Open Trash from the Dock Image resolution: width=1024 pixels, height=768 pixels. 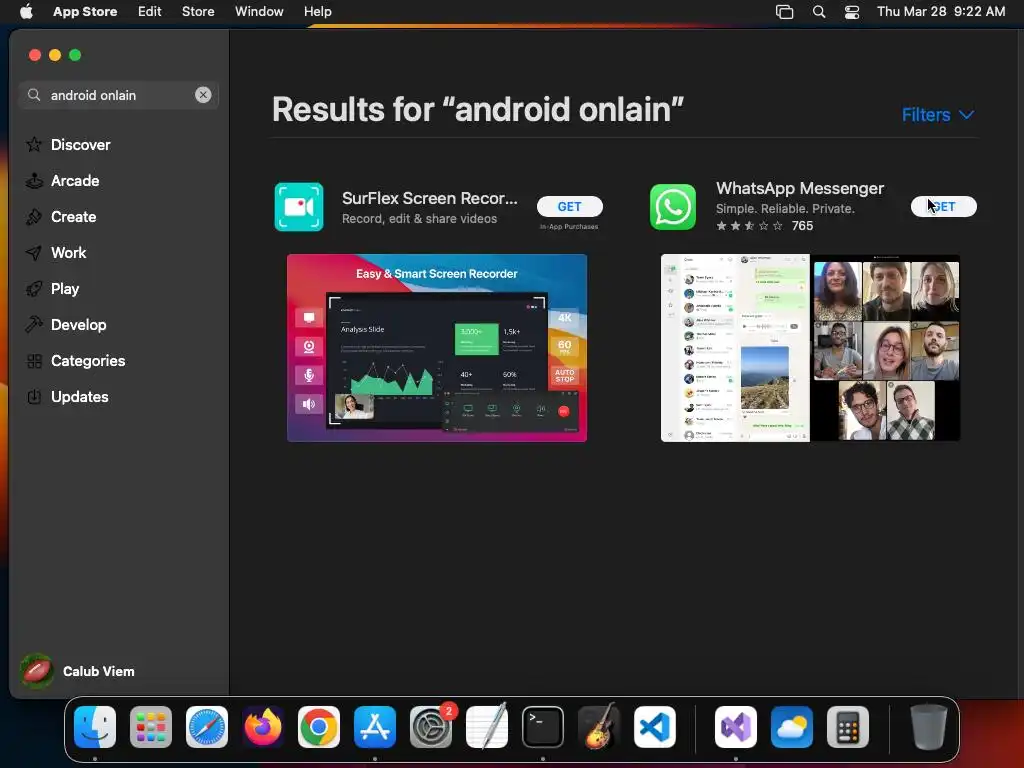point(929,727)
